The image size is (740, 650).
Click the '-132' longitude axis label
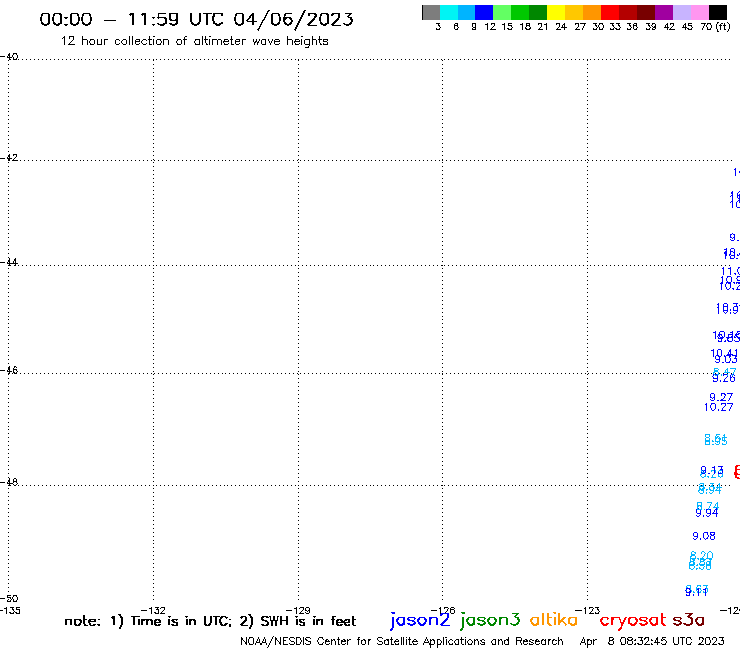click(153, 610)
